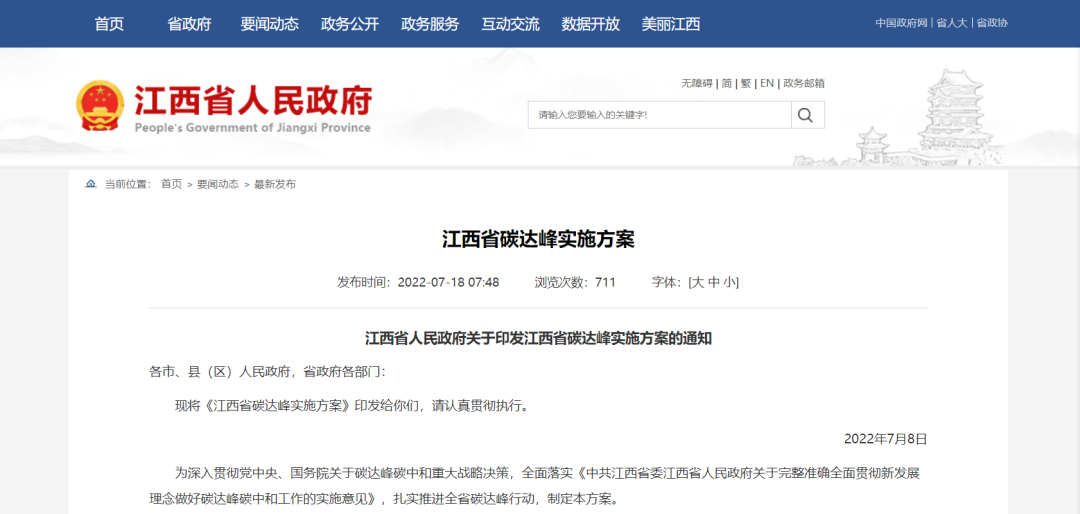The height and width of the screenshot is (514, 1080).
Task: Open the 数据开放 navigation menu
Action: (590, 24)
